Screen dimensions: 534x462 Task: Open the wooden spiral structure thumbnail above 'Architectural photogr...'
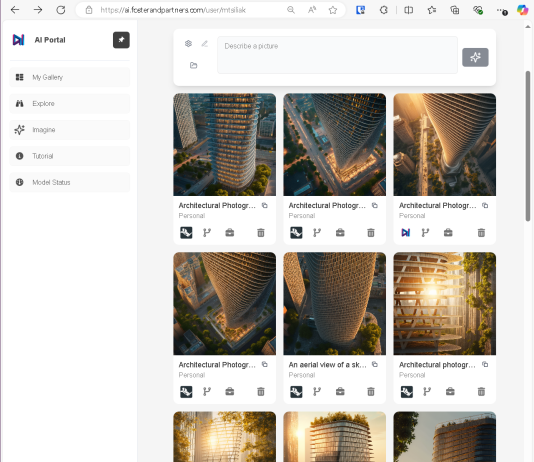(445, 304)
